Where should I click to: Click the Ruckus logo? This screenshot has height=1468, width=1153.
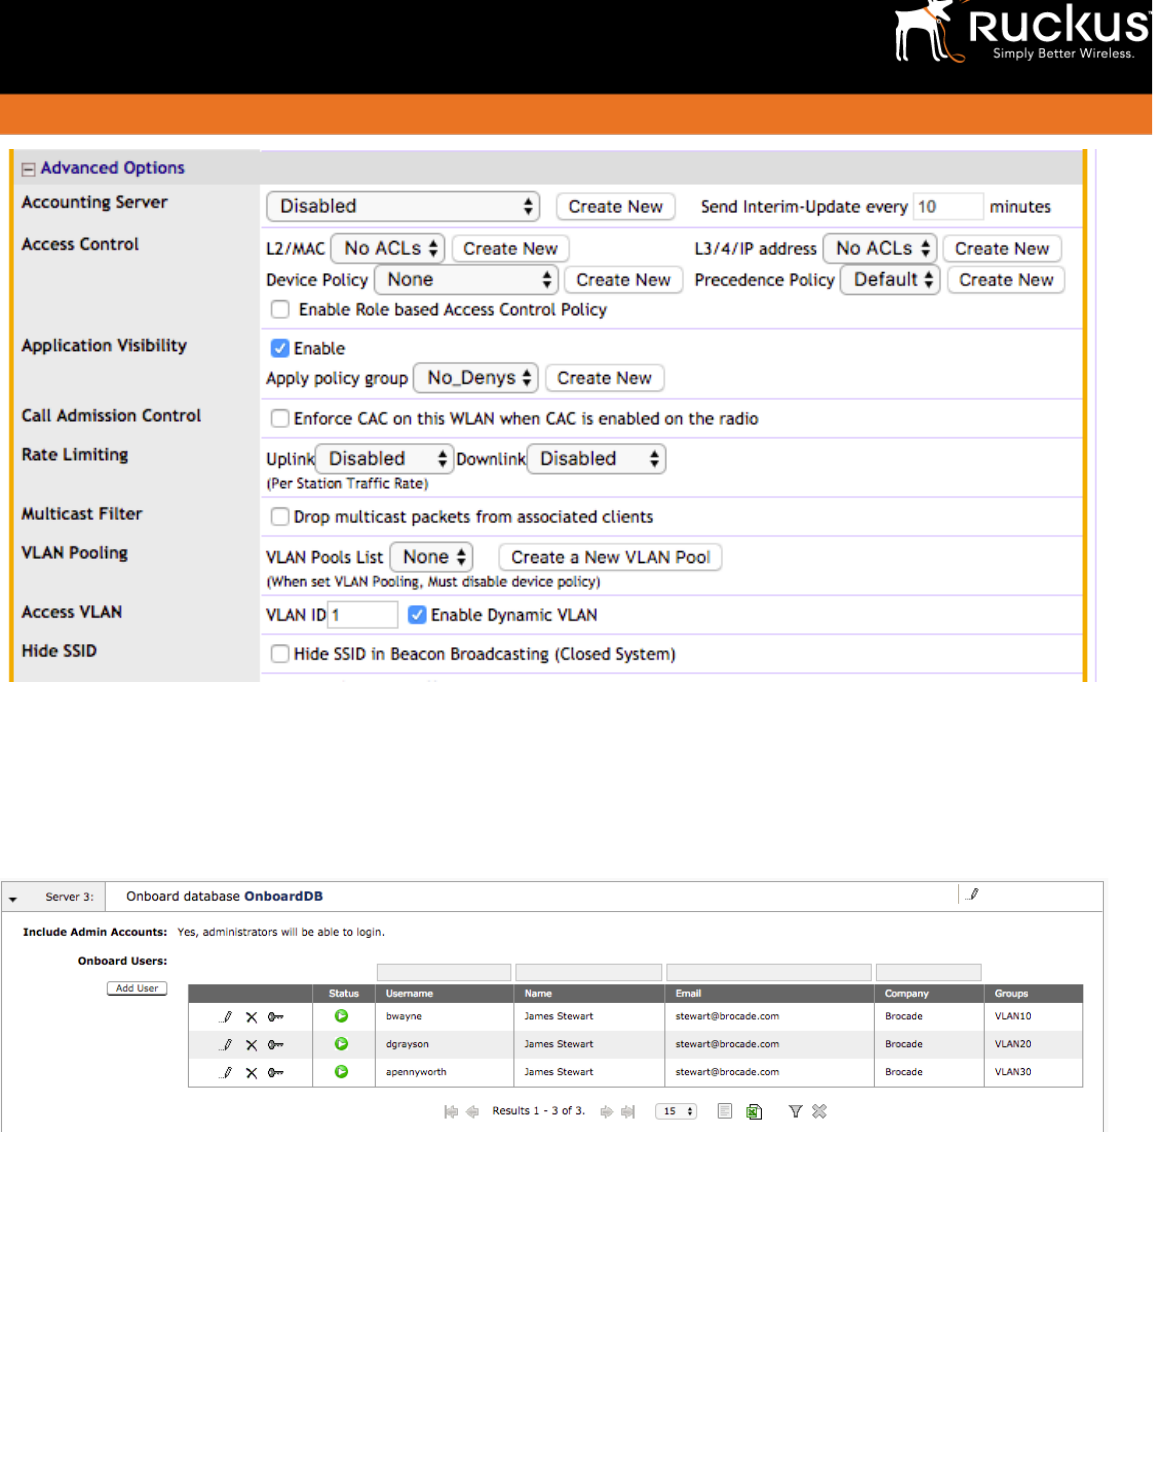tap(1022, 32)
